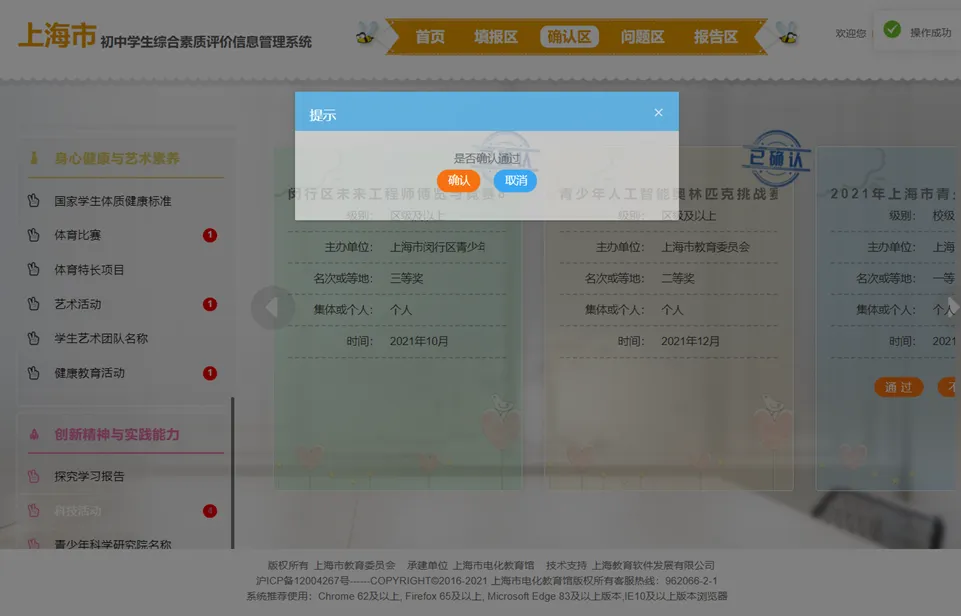Open the 报告区 tab

pyautogui.click(x=716, y=37)
